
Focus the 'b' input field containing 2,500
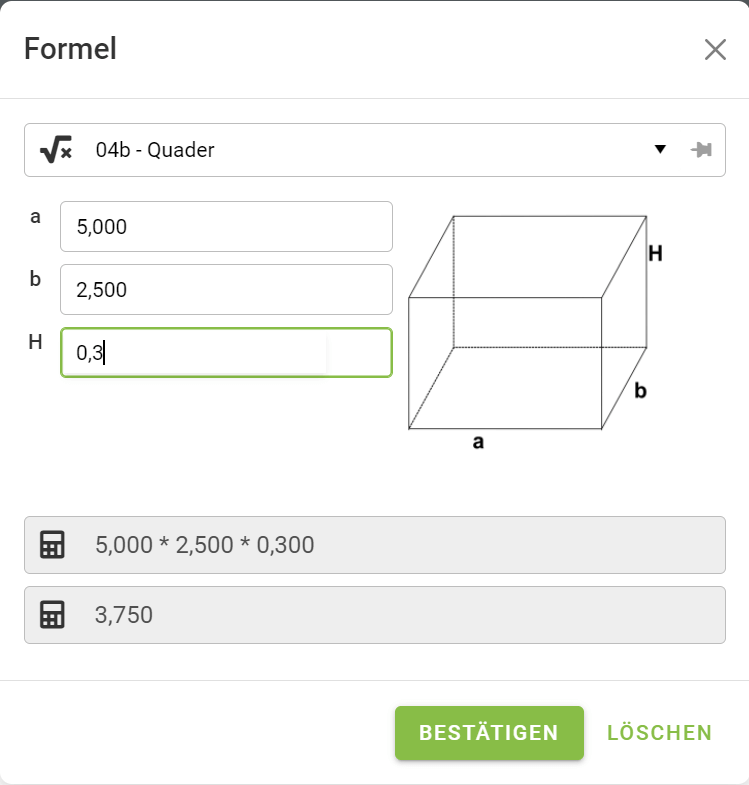point(226,290)
